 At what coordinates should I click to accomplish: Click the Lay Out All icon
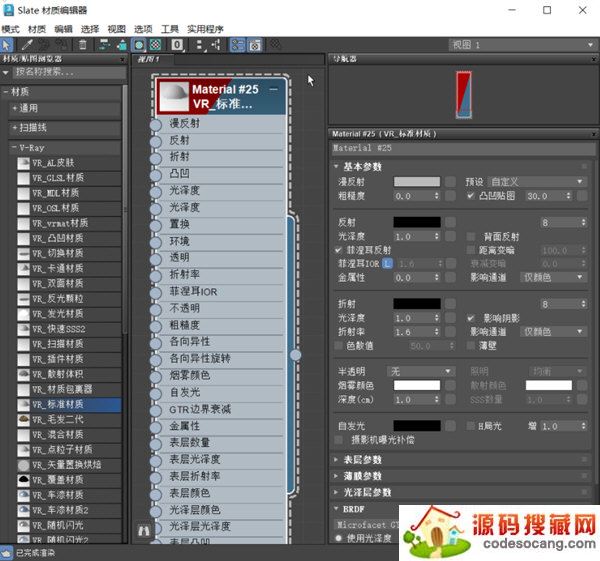[199, 45]
